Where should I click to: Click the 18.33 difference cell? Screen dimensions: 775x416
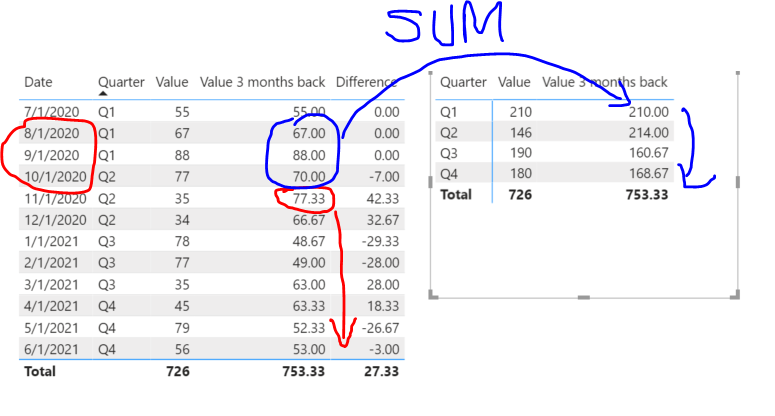click(x=383, y=306)
